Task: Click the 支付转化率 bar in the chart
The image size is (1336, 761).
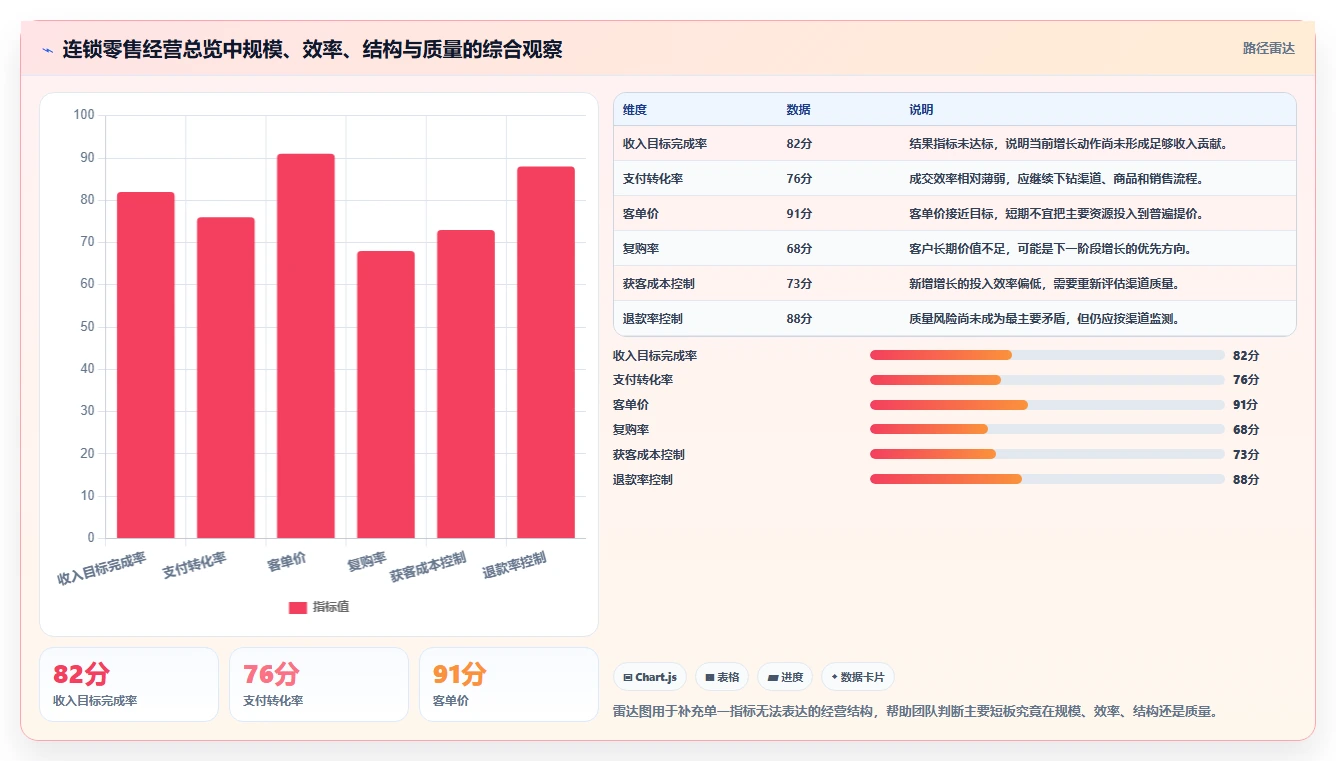Action: coord(226,378)
